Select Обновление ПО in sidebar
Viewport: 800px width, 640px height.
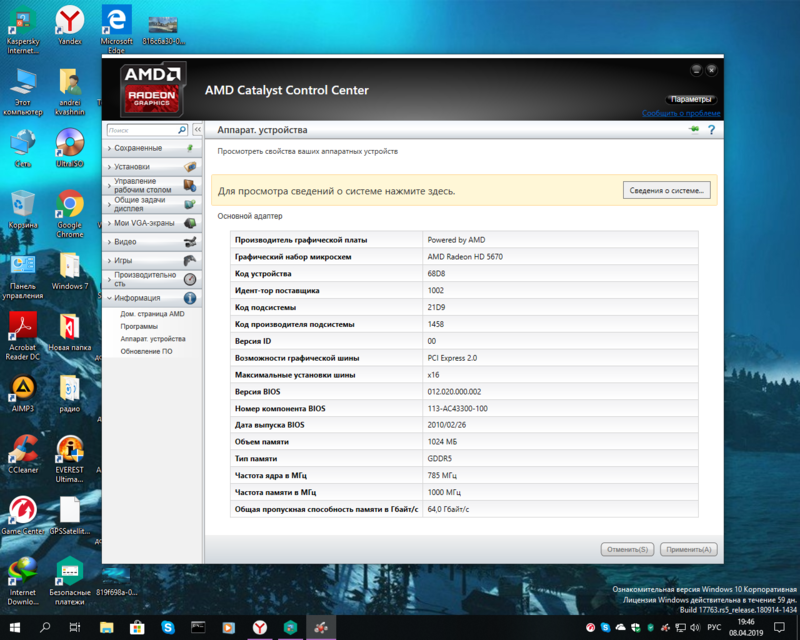click(146, 351)
